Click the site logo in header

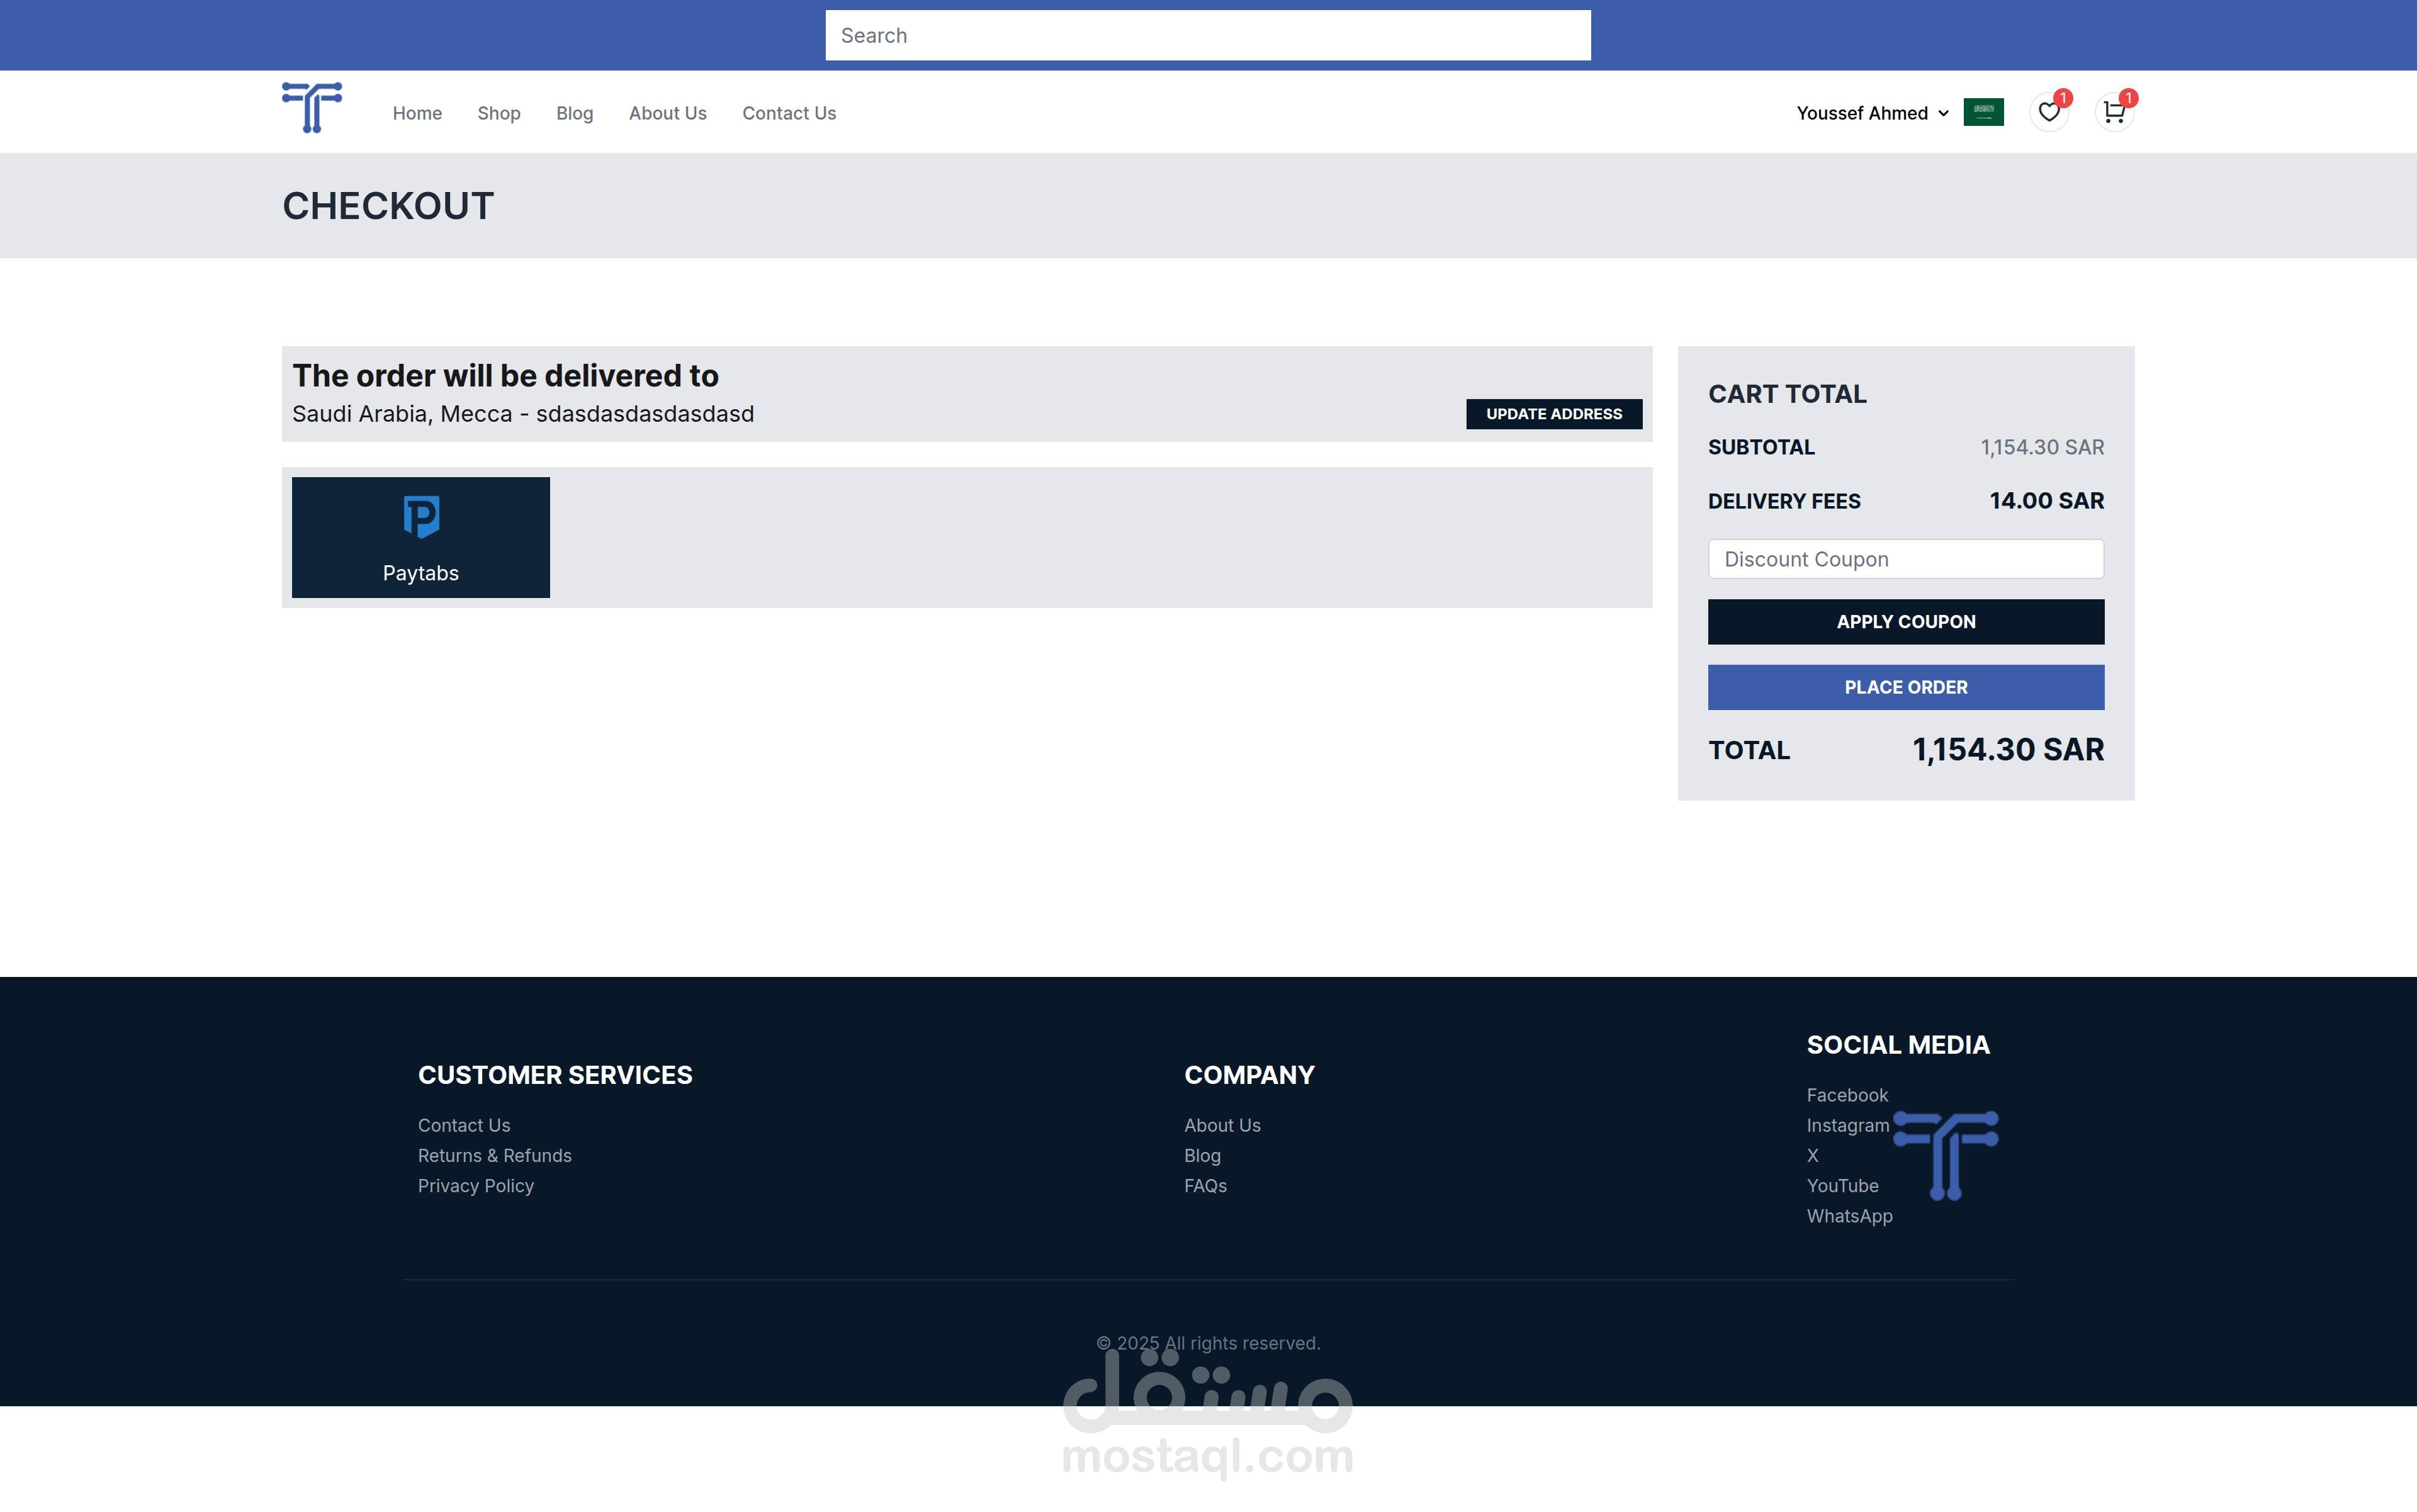312,108
